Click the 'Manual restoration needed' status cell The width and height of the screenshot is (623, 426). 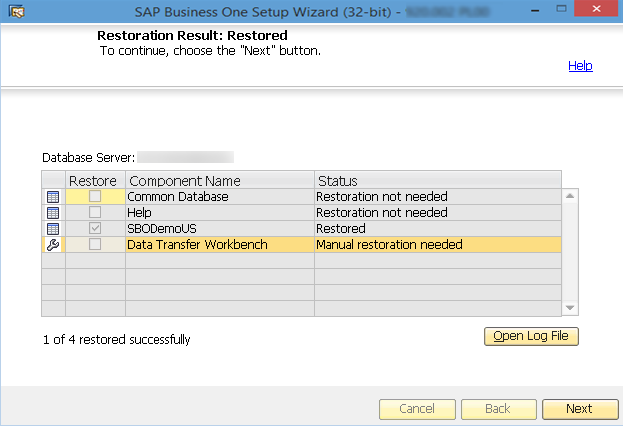(438, 245)
